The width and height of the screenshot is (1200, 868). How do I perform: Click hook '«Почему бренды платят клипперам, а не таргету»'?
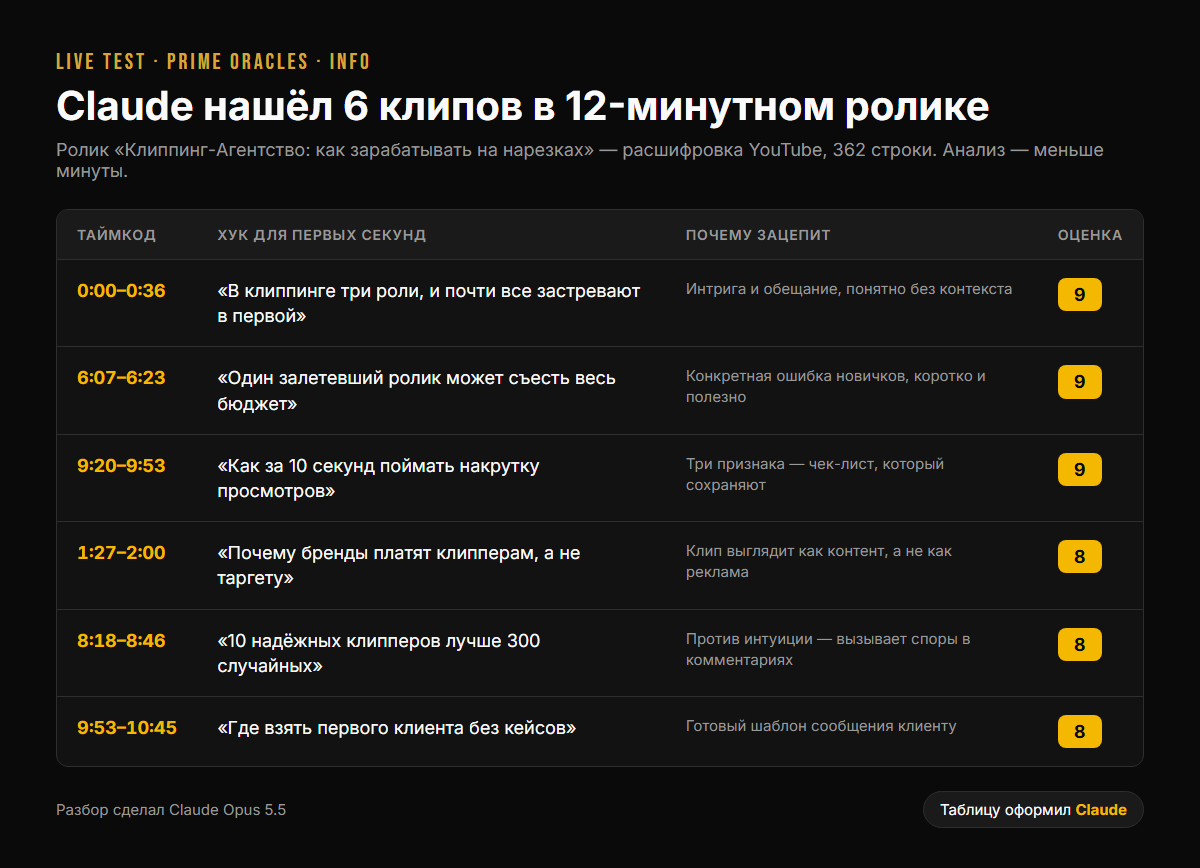pyautogui.click(x=398, y=565)
